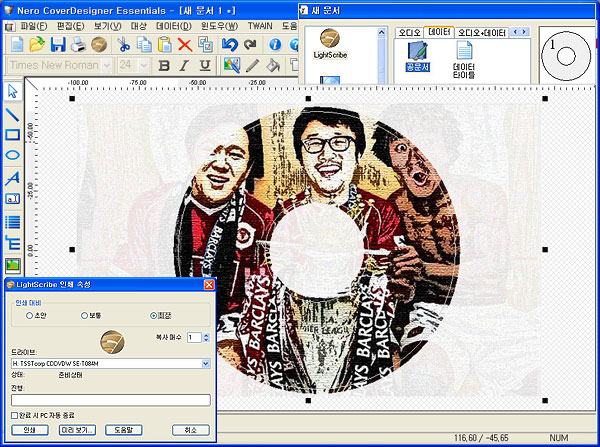Switch to 오디오 tab in 새 문서 dialog
Screen dimensions: 600x447
coord(409,33)
